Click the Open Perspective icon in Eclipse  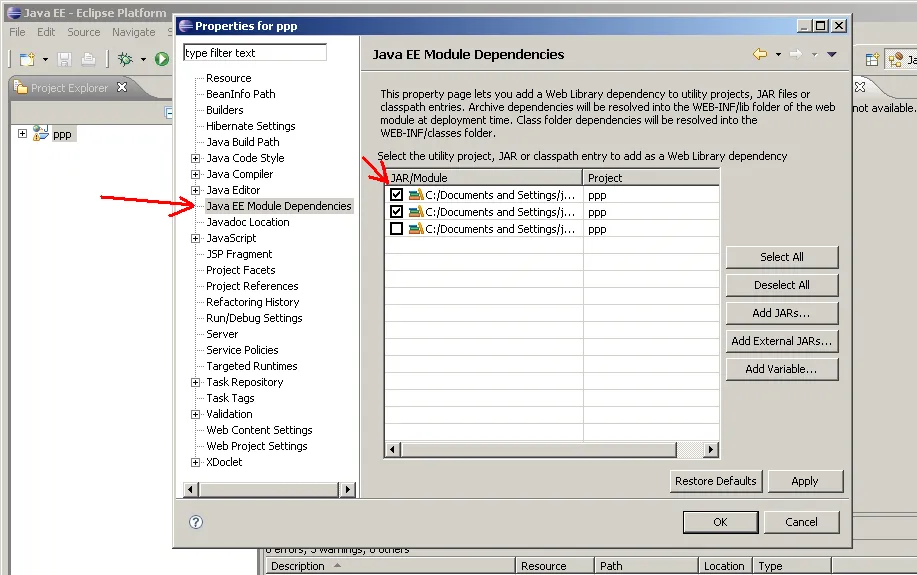(x=872, y=59)
